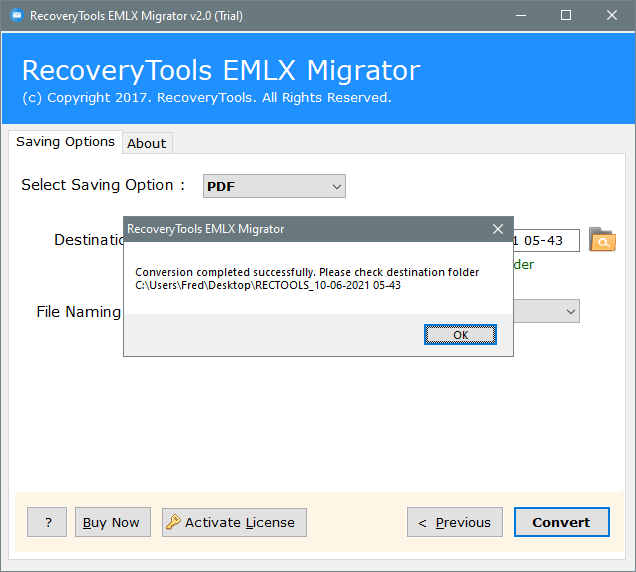Maximize the EMLX Migrator window
The image size is (636, 572).
pos(566,15)
